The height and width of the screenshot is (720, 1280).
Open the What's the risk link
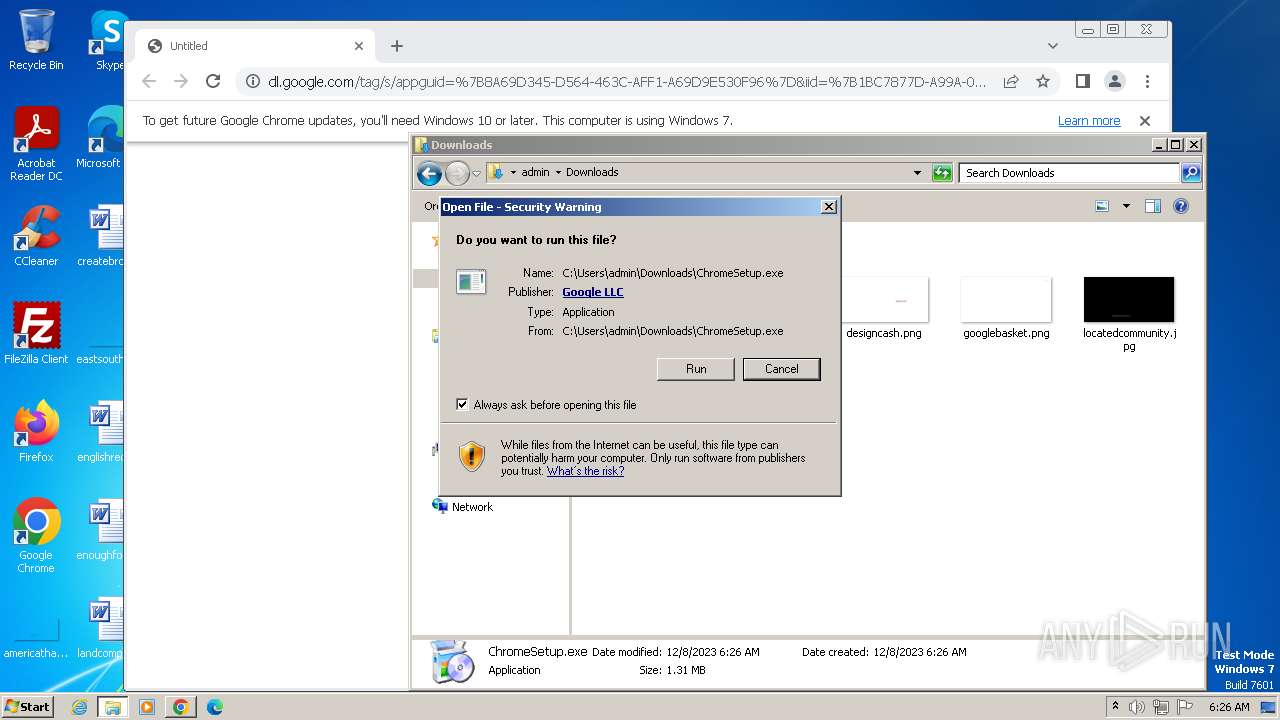pos(585,471)
